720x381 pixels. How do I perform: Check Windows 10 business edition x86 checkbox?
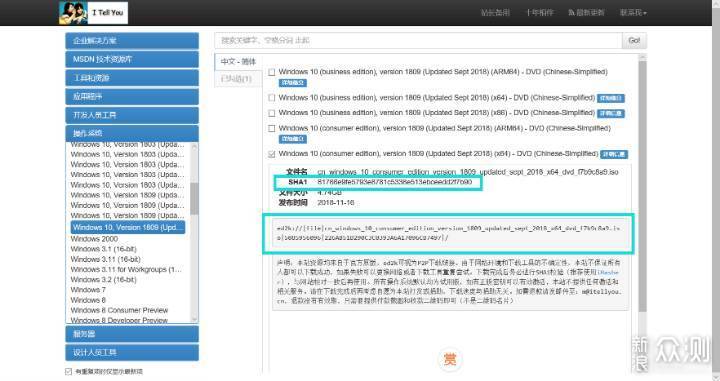click(272, 113)
